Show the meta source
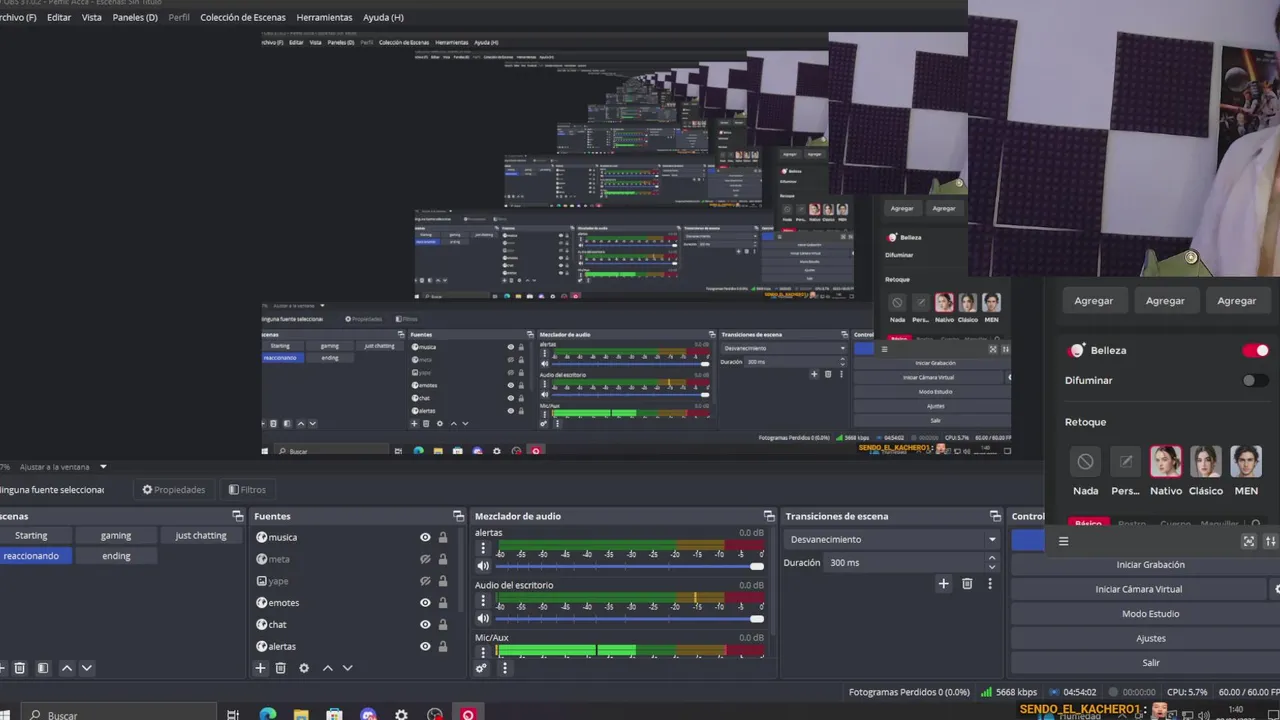Viewport: 1280px width, 720px height. point(425,559)
